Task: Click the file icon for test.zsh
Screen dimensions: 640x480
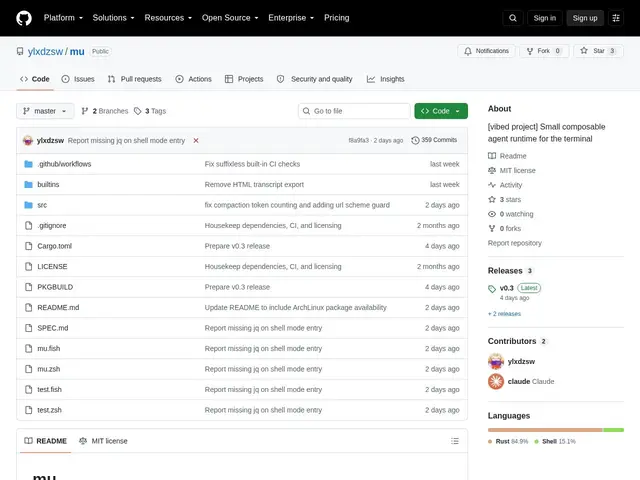Action: pos(28,410)
